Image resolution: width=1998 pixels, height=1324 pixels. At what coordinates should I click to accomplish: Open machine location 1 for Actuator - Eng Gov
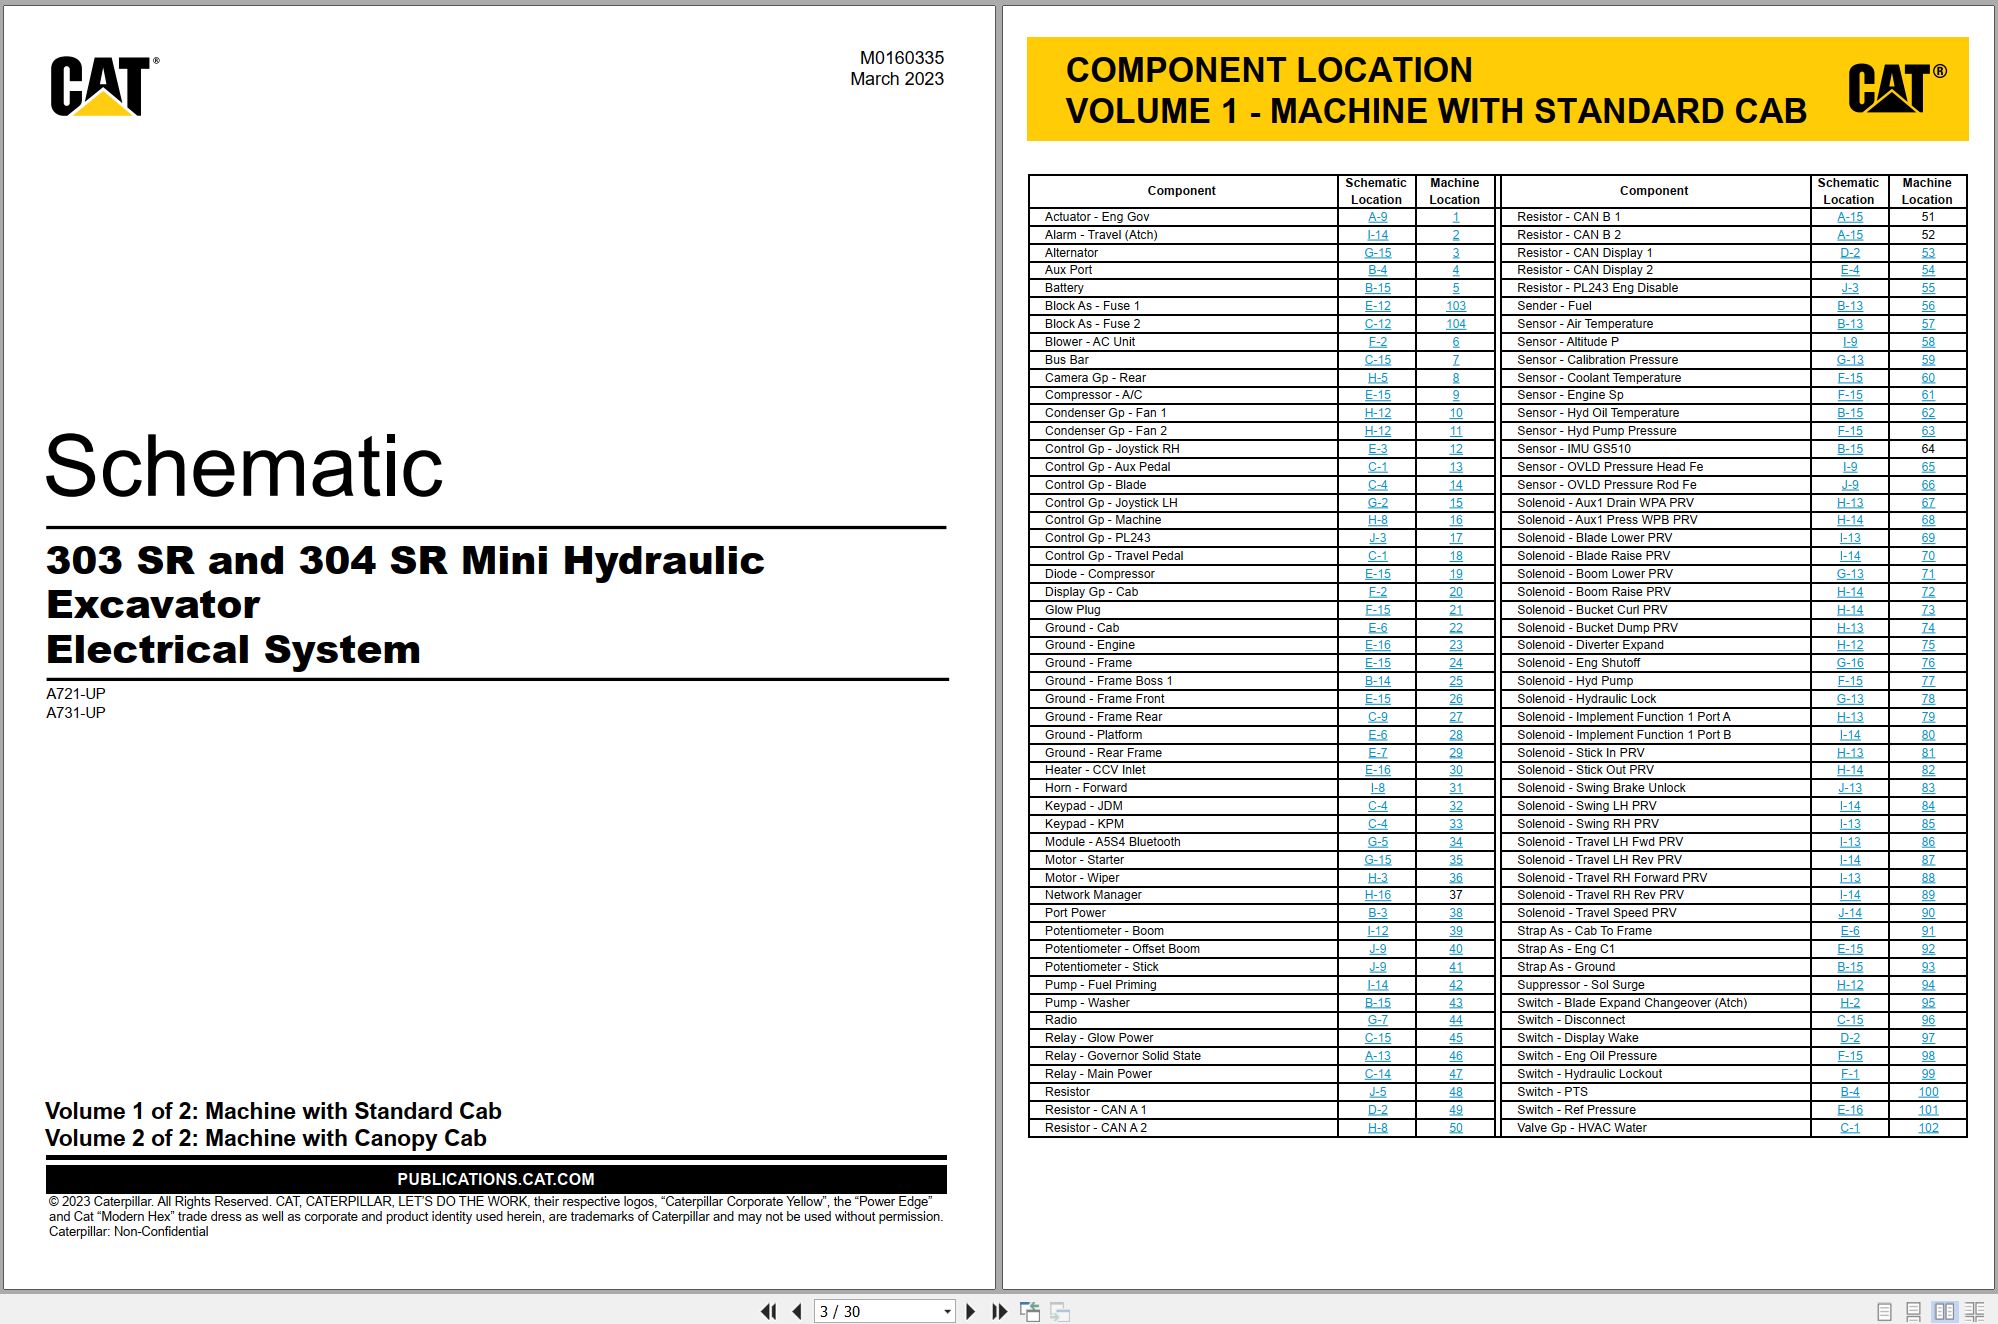(x=1455, y=217)
